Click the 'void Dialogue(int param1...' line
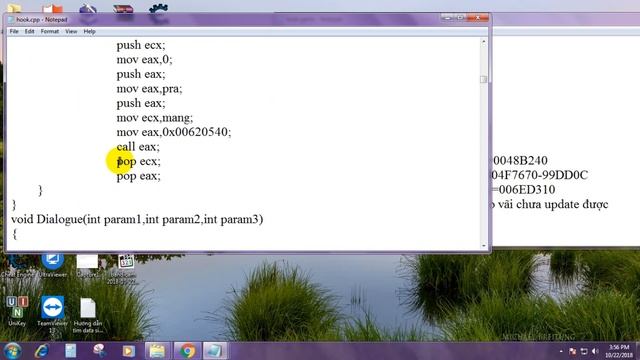Screen dimensions: 640x360 click(137, 220)
